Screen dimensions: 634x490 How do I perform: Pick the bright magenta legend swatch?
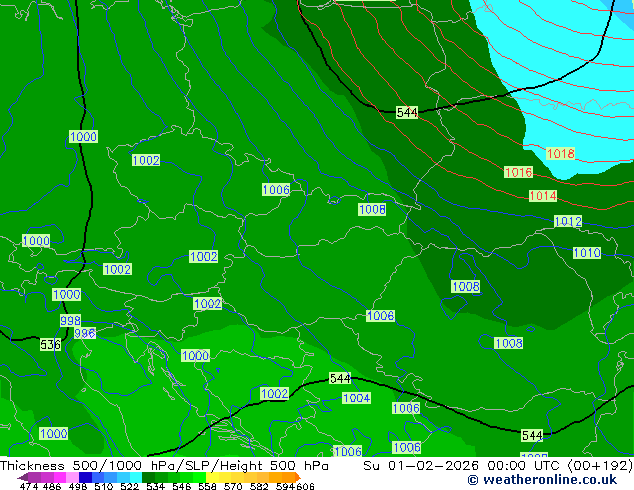point(60,477)
